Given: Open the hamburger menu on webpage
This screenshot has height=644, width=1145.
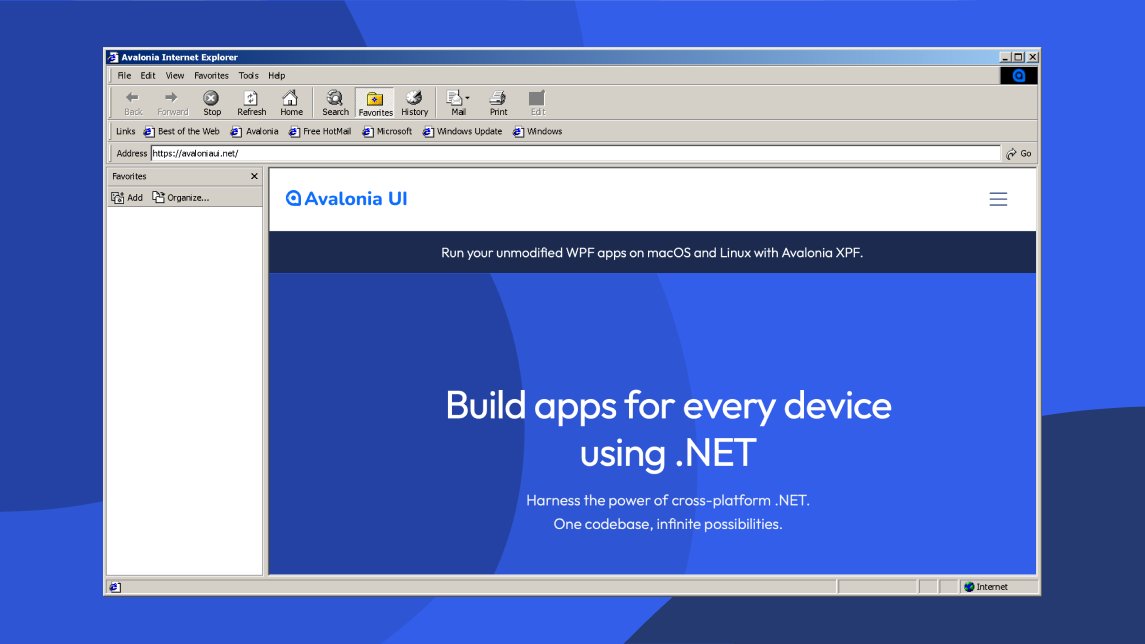Looking at the screenshot, I should (x=998, y=199).
